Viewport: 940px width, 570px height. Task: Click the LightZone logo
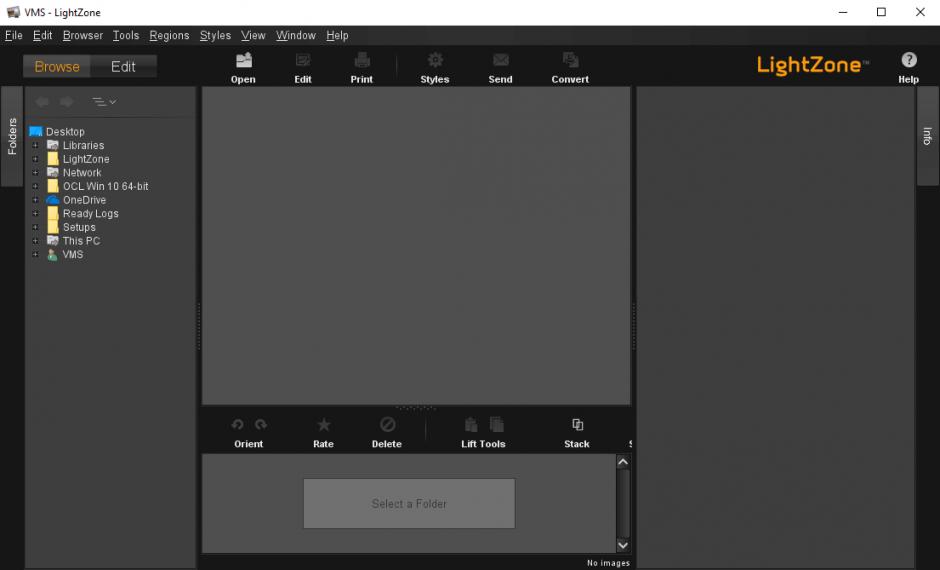coord(812,65)
